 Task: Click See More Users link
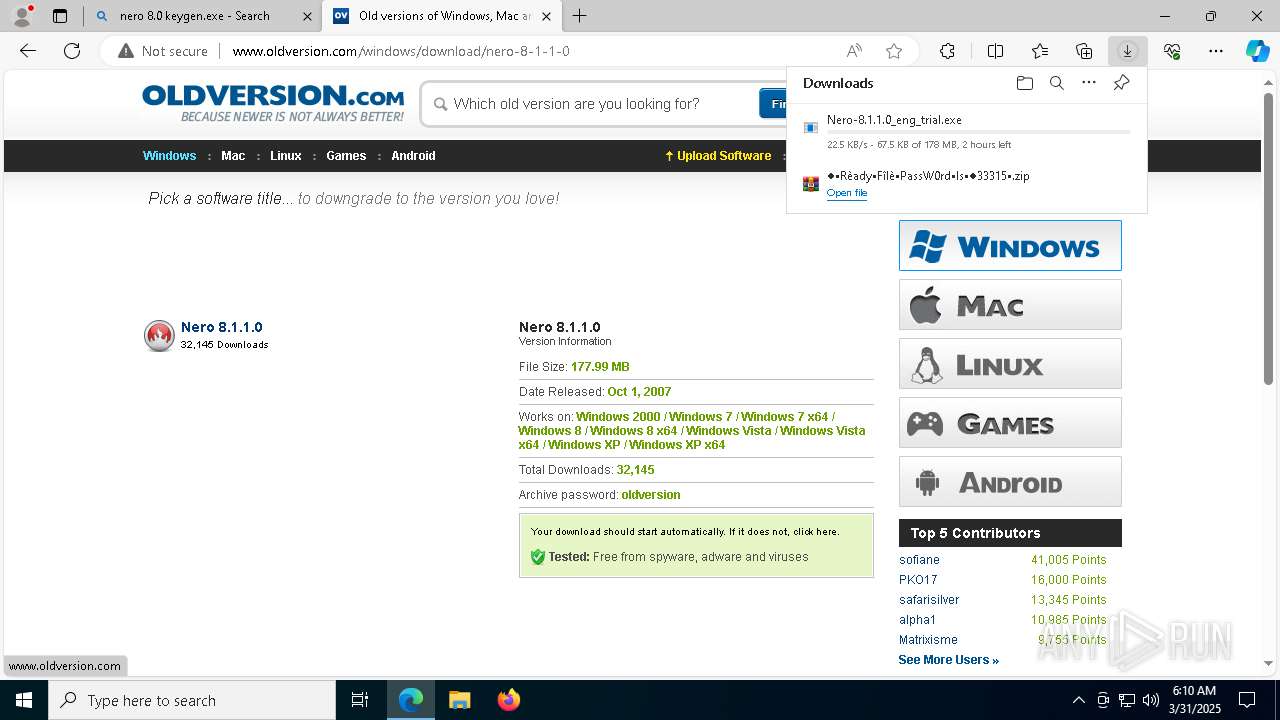[948, 660]
